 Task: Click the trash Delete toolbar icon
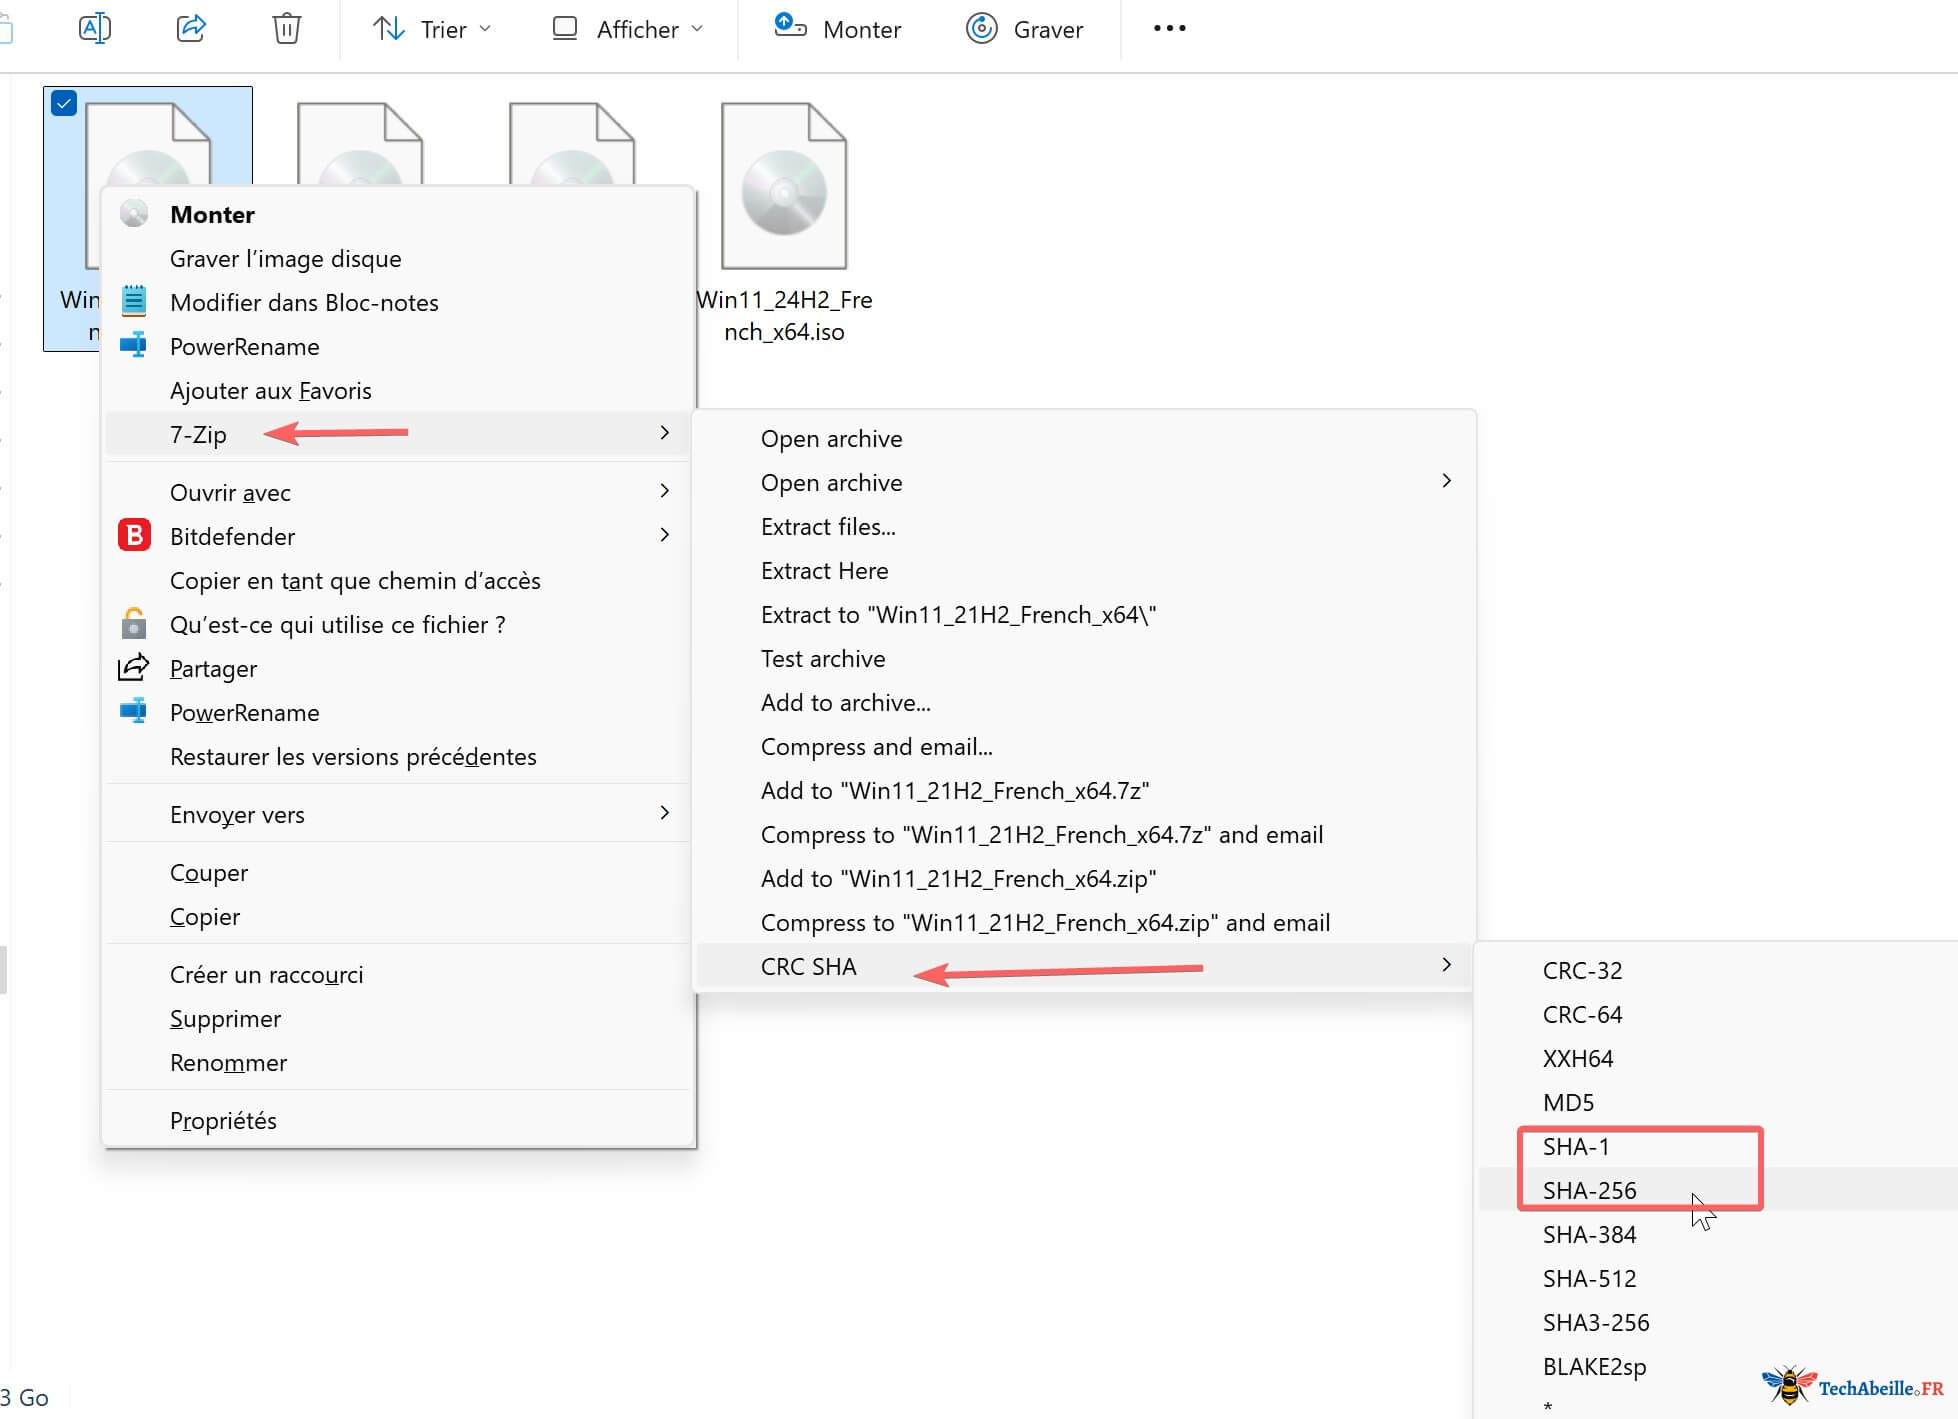tap(286, 28)
